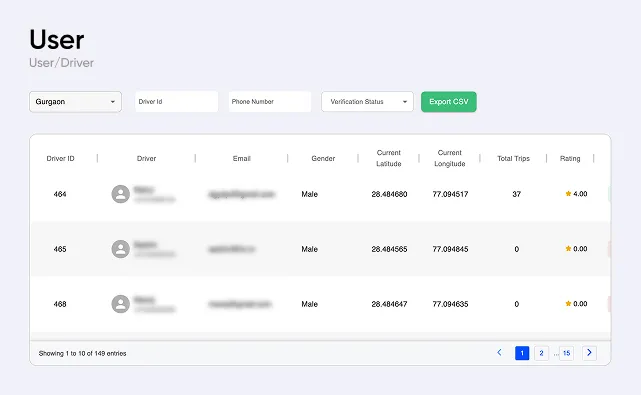Select pagination page 2
The image size is (641, 395).
click(x=541, y=353)
